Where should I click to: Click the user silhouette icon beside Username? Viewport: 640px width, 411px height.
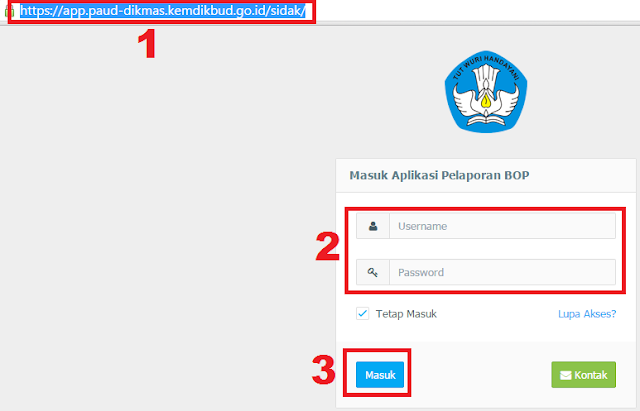(373, 226)
